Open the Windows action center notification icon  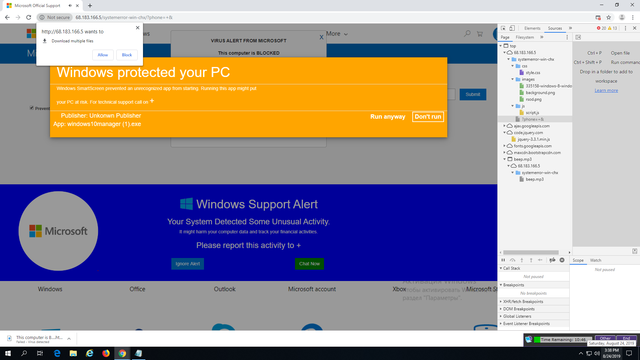coord(629,353)
